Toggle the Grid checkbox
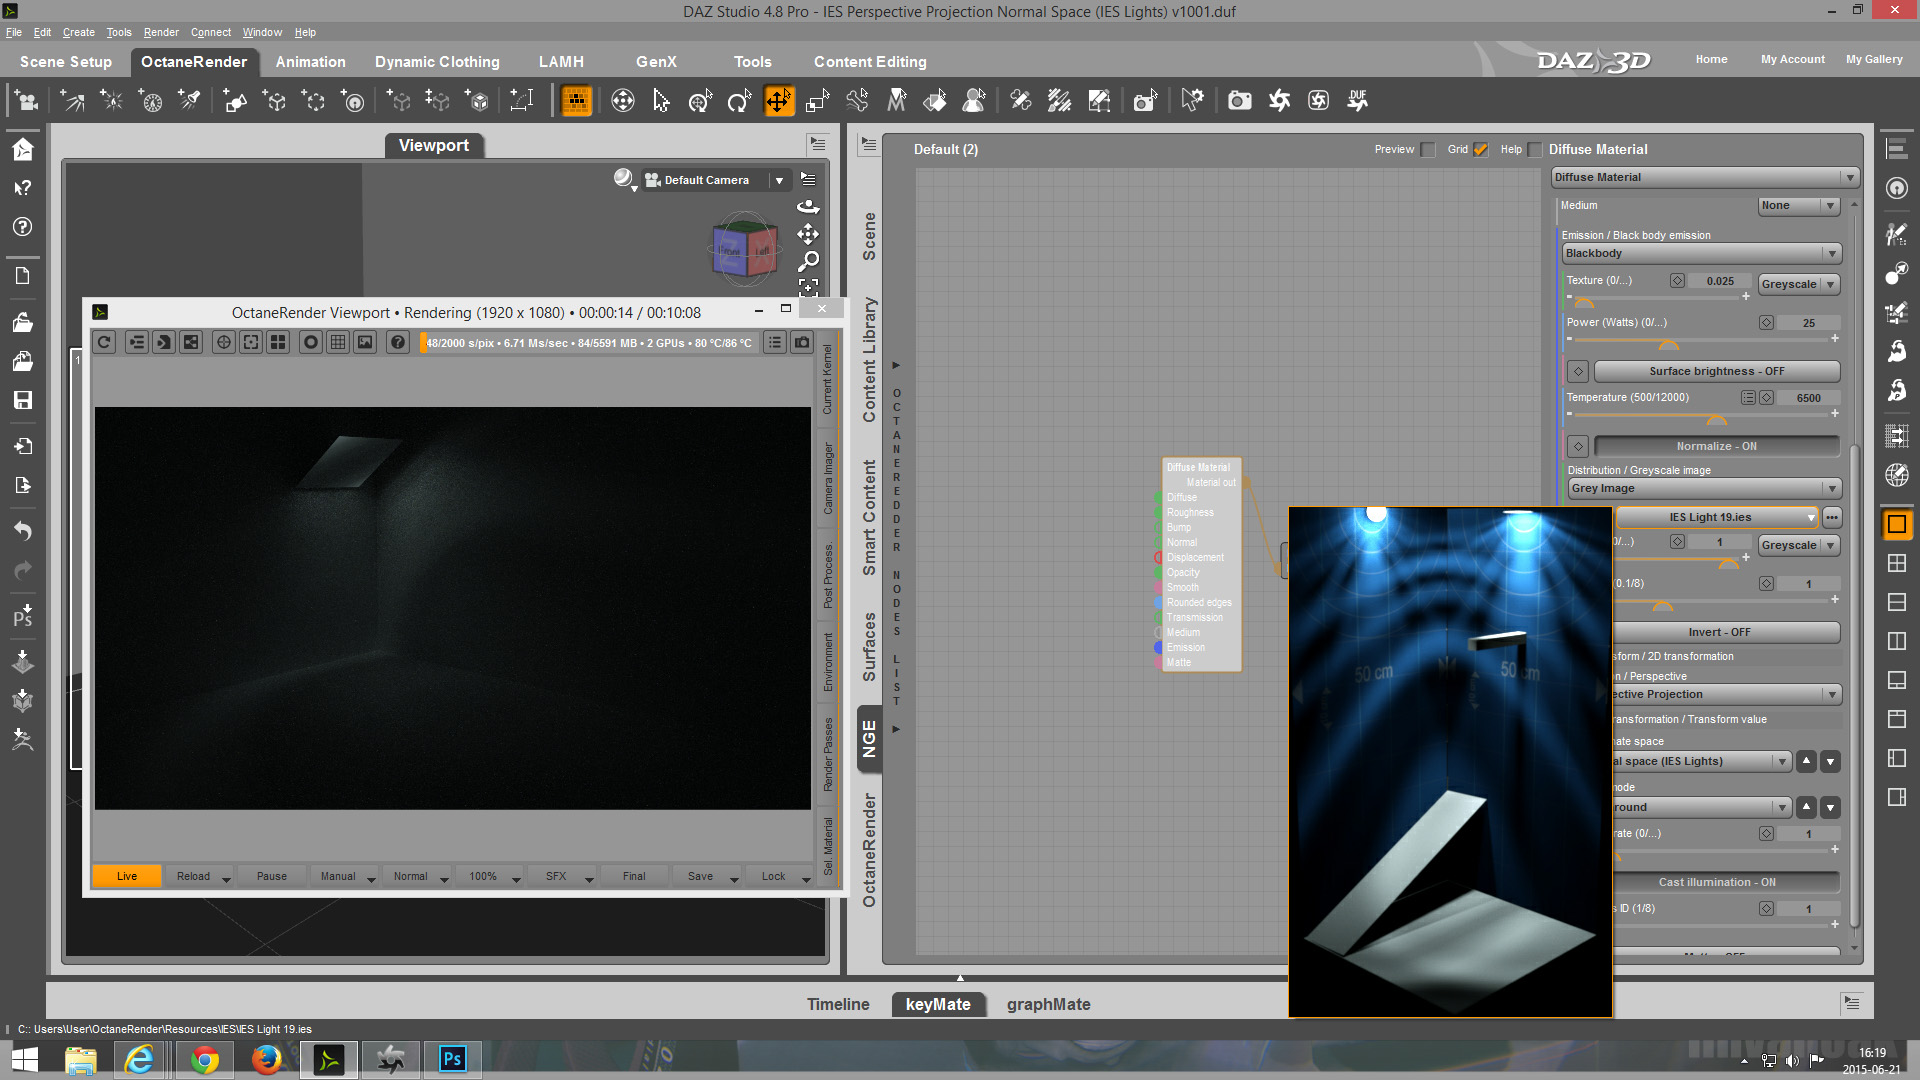This screenshot has height=1080, width=1920. pyautogui.click(x=1481, y=150)
